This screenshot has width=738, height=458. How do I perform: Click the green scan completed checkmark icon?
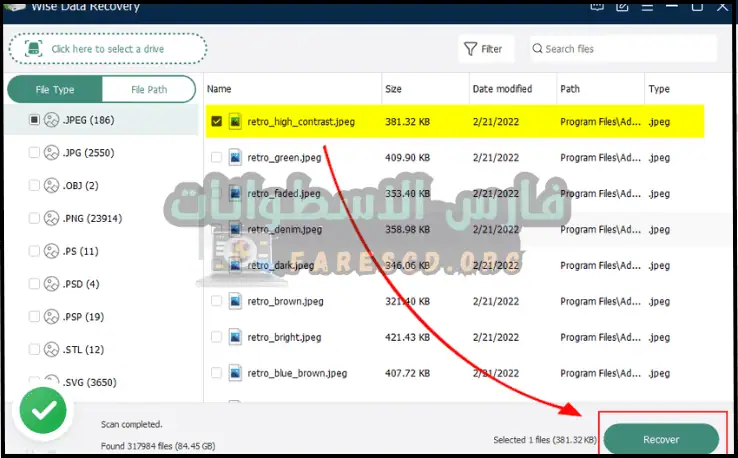click(x=42, y=410)
